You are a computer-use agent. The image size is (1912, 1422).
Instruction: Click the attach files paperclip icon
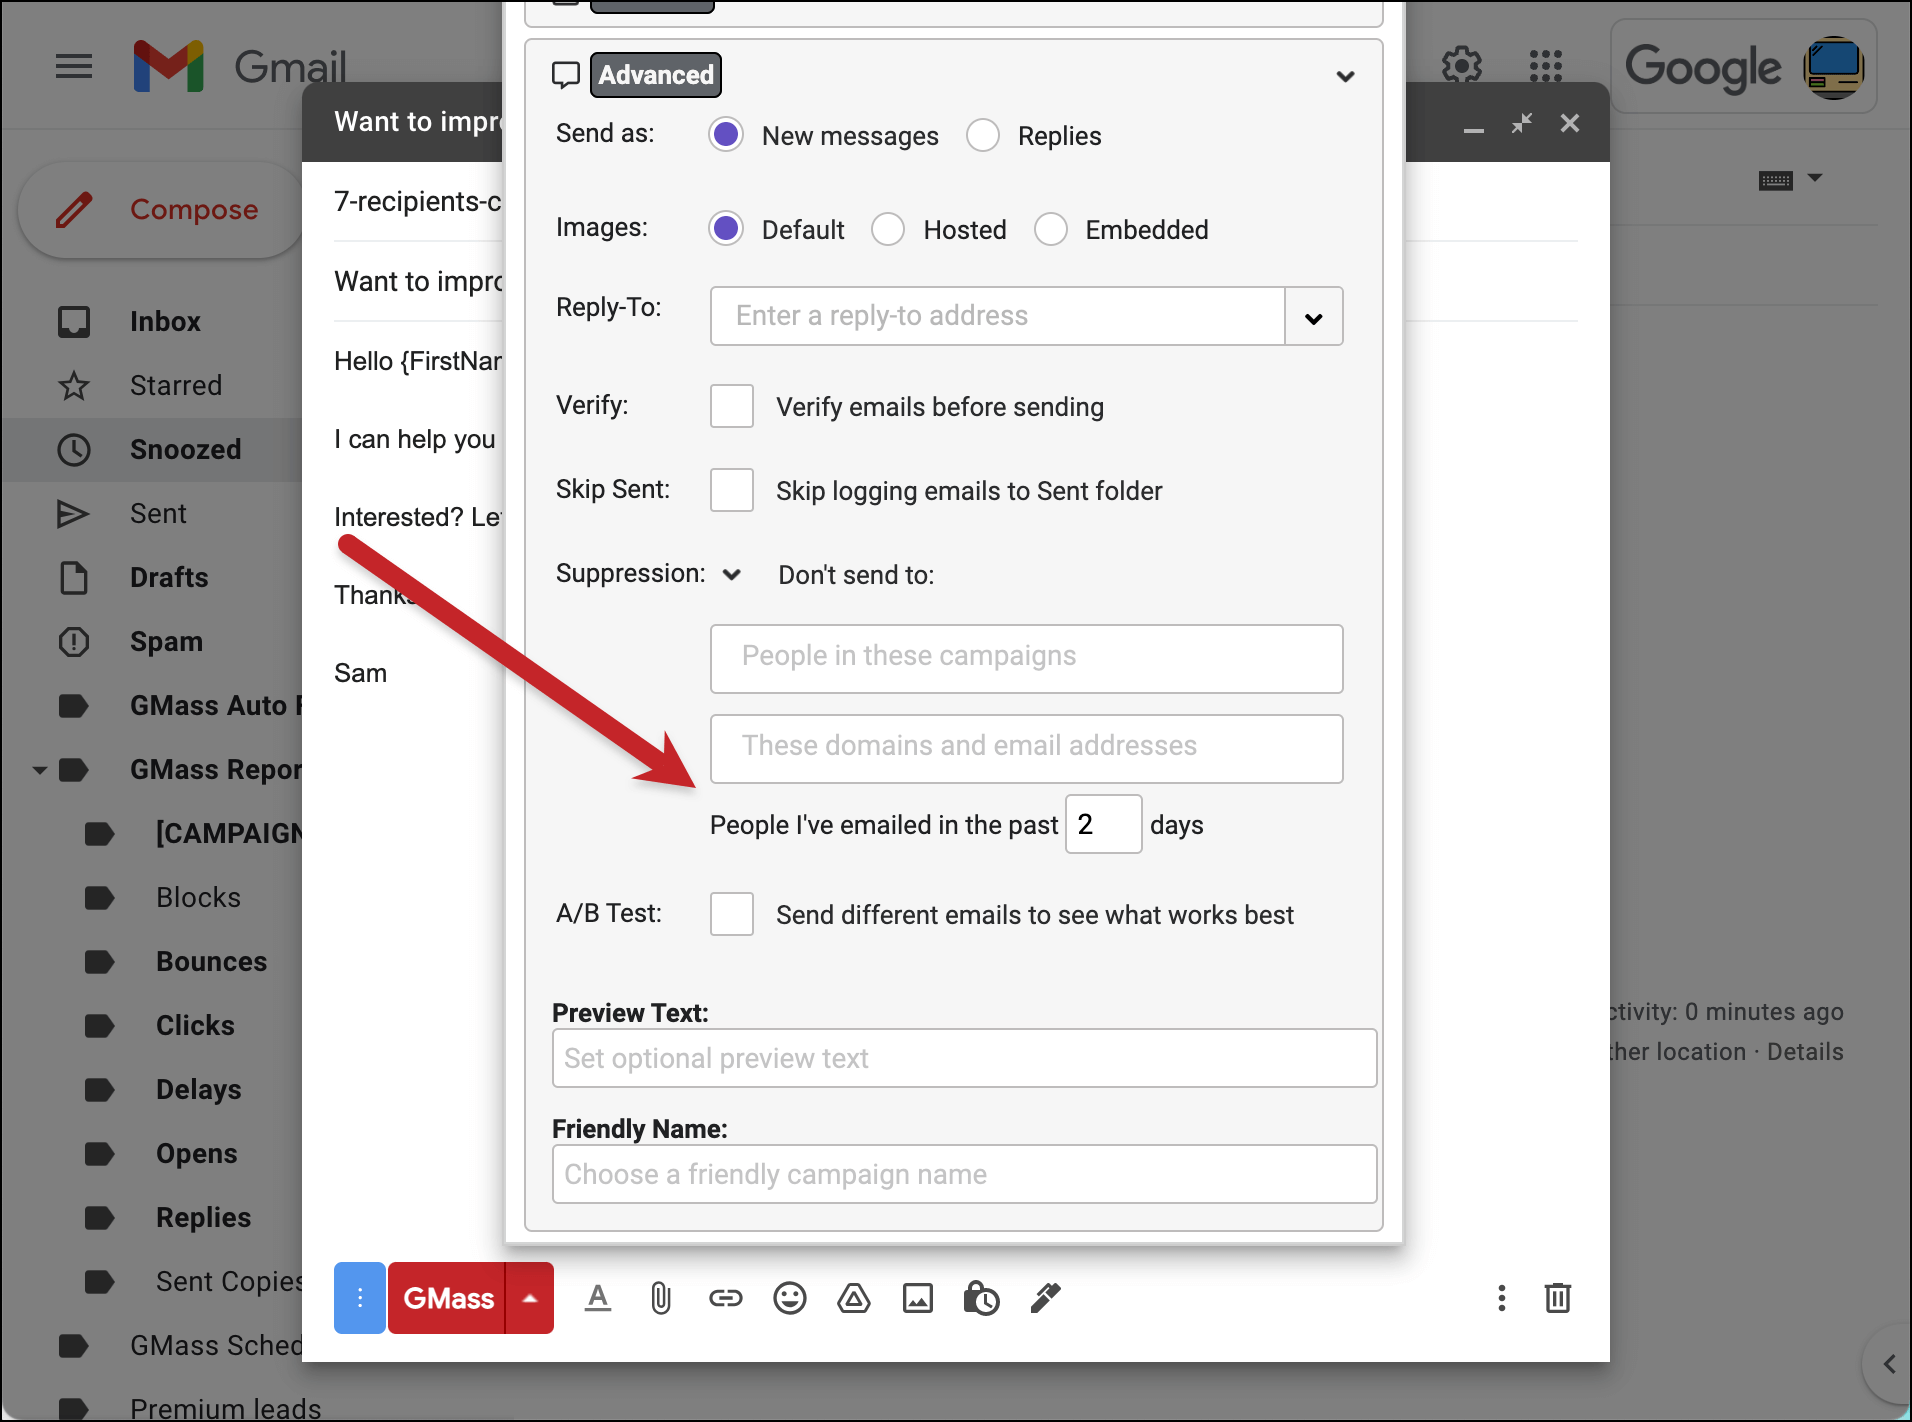tap(661, 1298)
